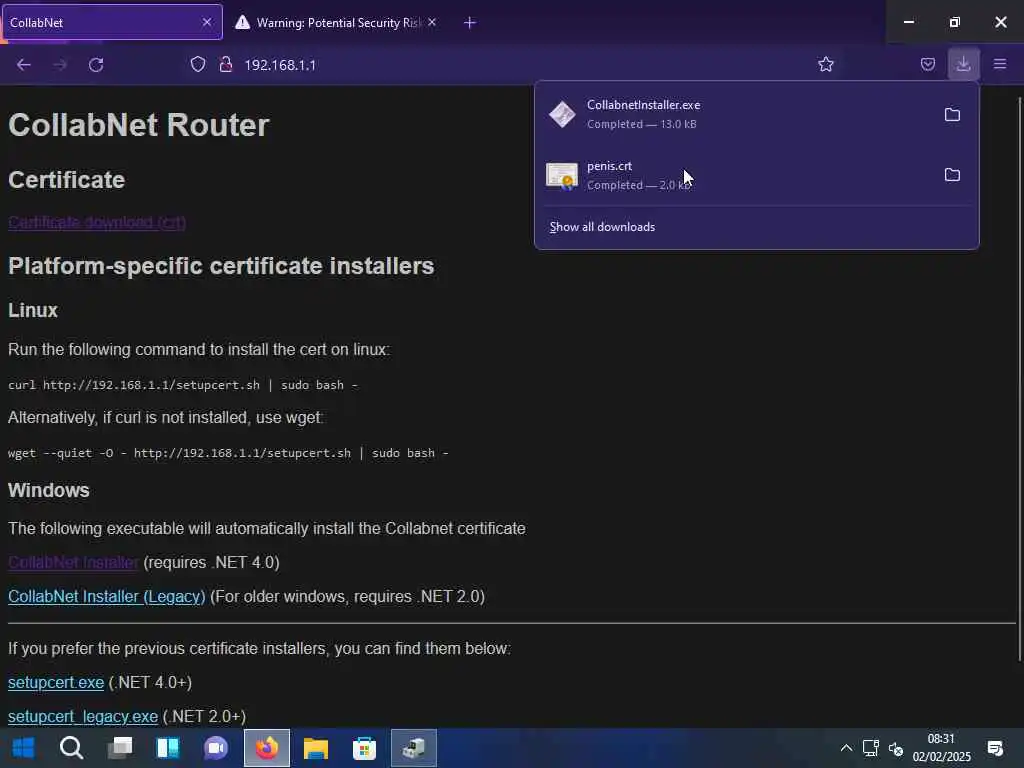
Task: Open the CollabnetInstaller.exe downloaded file
Action: pyautogui.click(x=736, y=114)
